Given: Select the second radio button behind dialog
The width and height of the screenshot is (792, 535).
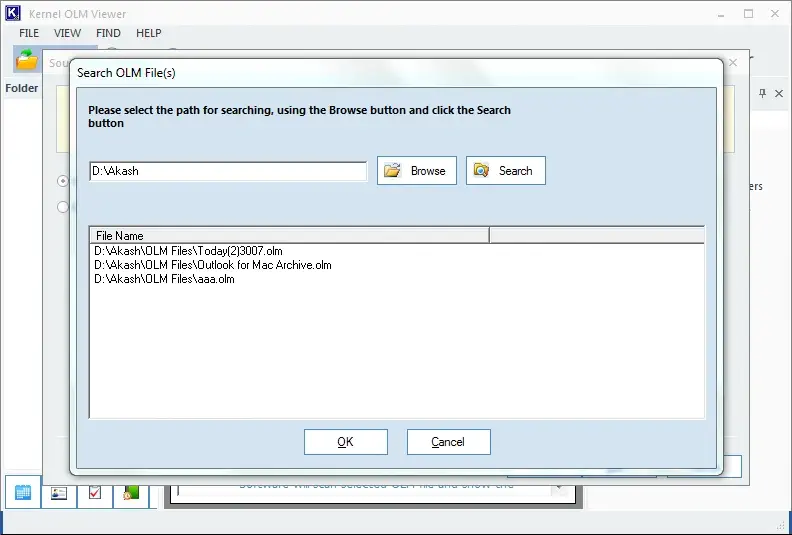Looking at the screenshot, I should point(63,207).
